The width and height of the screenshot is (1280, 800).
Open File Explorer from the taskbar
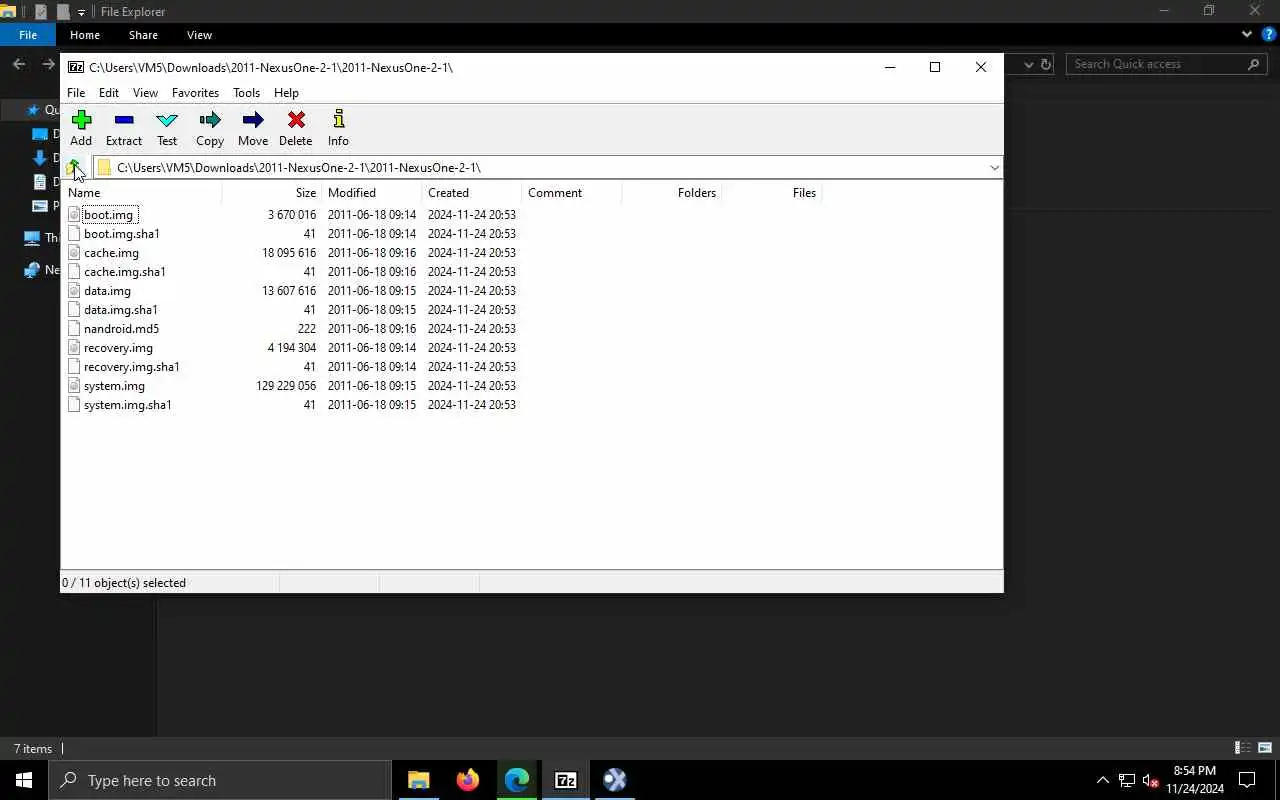(x=419, y=780)
